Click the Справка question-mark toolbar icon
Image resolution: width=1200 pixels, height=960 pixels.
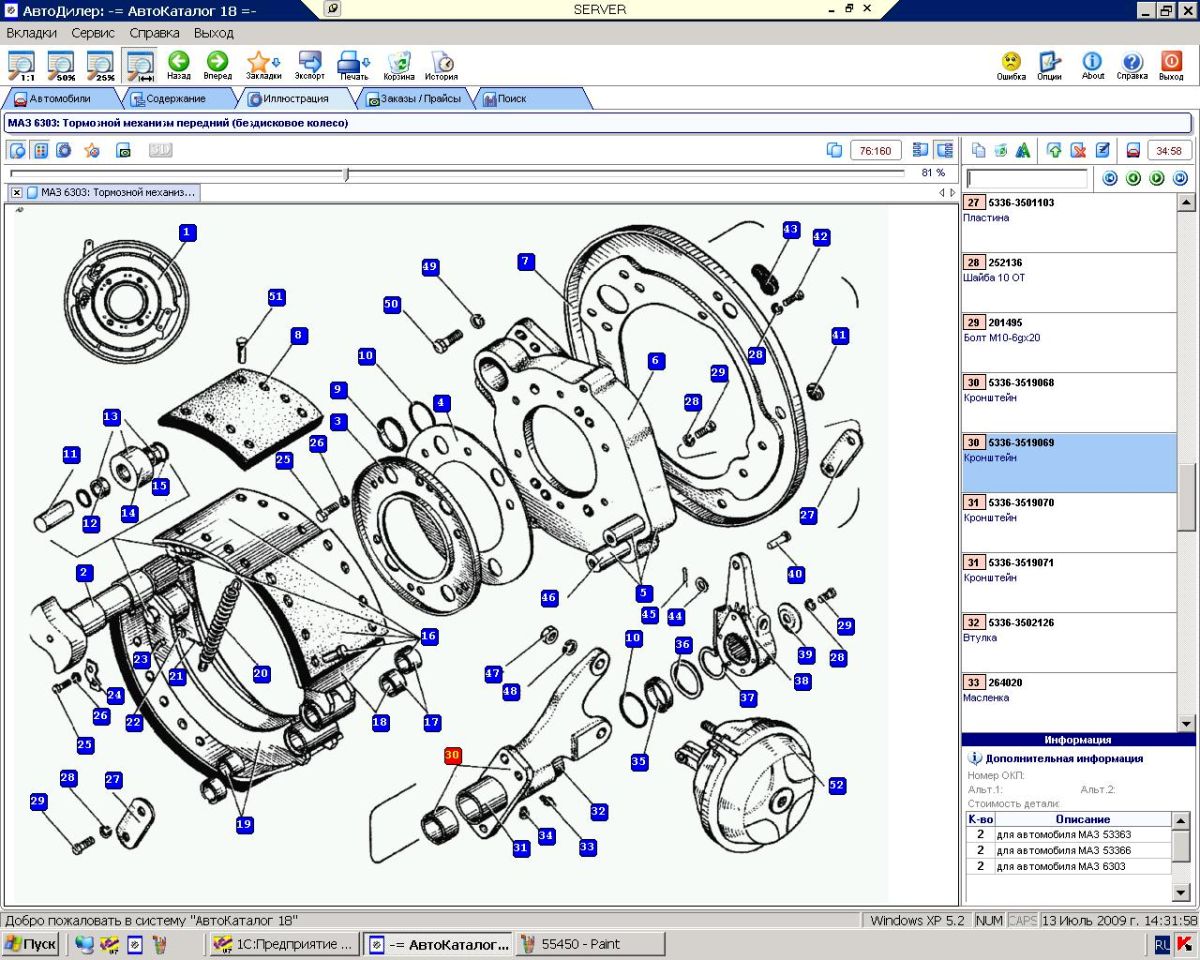(1132, 66)
